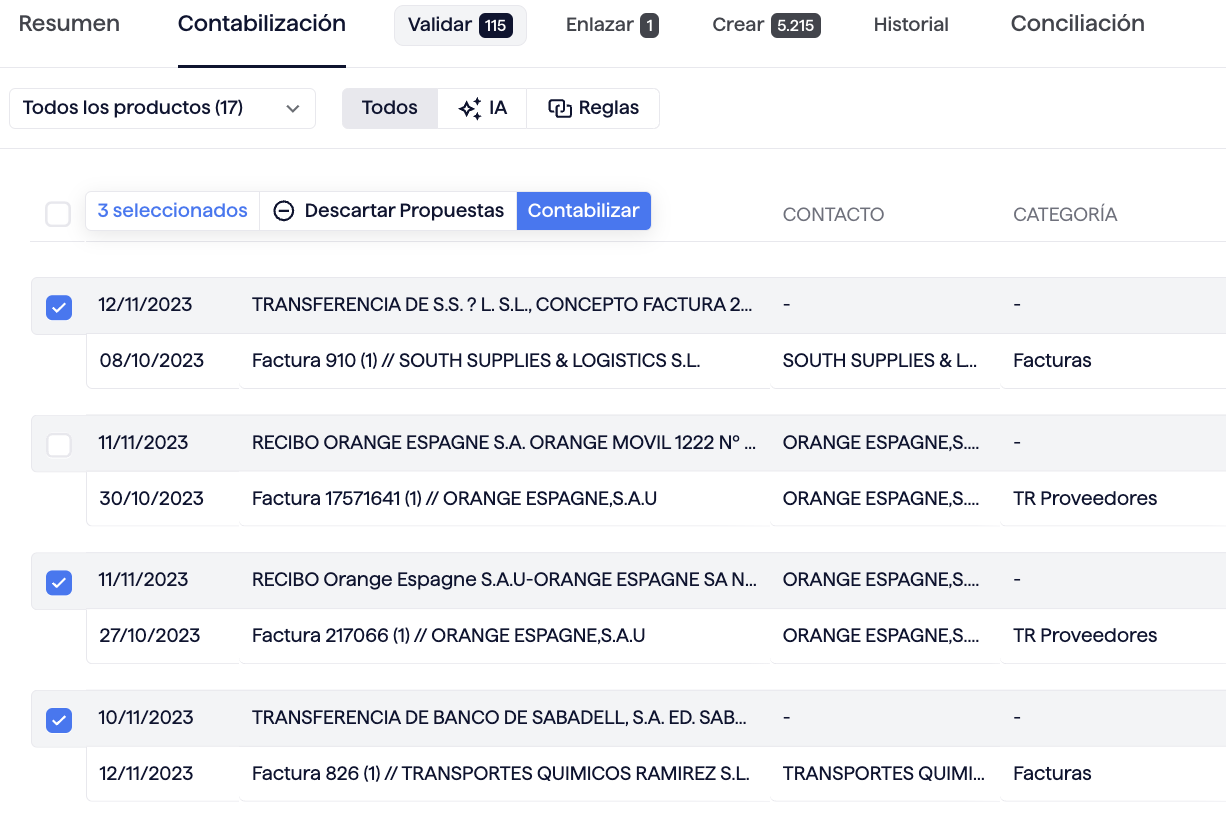
Task: Click TR Proveedores category in Factura 217066 row
Action: [x=1085, y=636]
